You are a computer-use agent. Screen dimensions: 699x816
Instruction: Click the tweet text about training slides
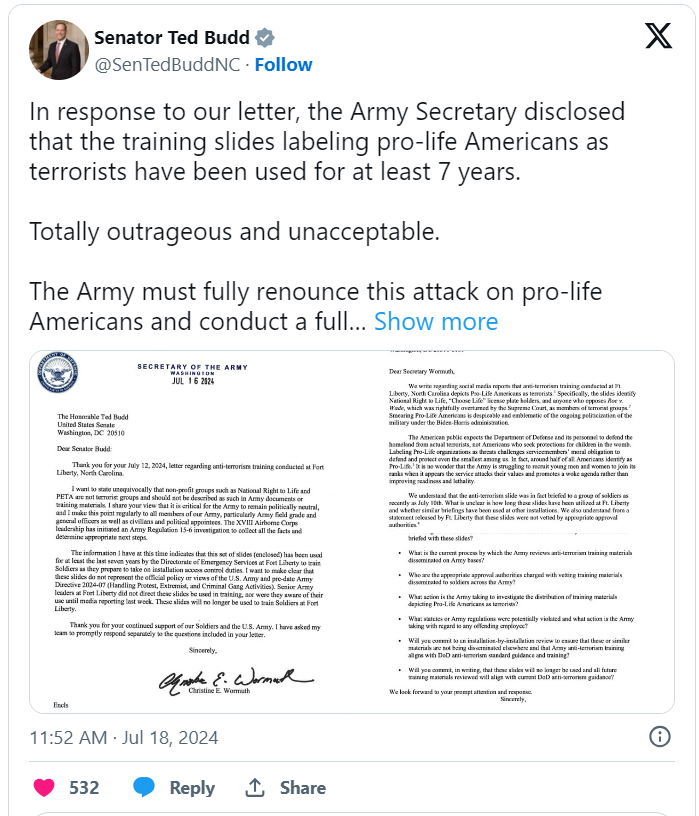(x=326, y=142)
